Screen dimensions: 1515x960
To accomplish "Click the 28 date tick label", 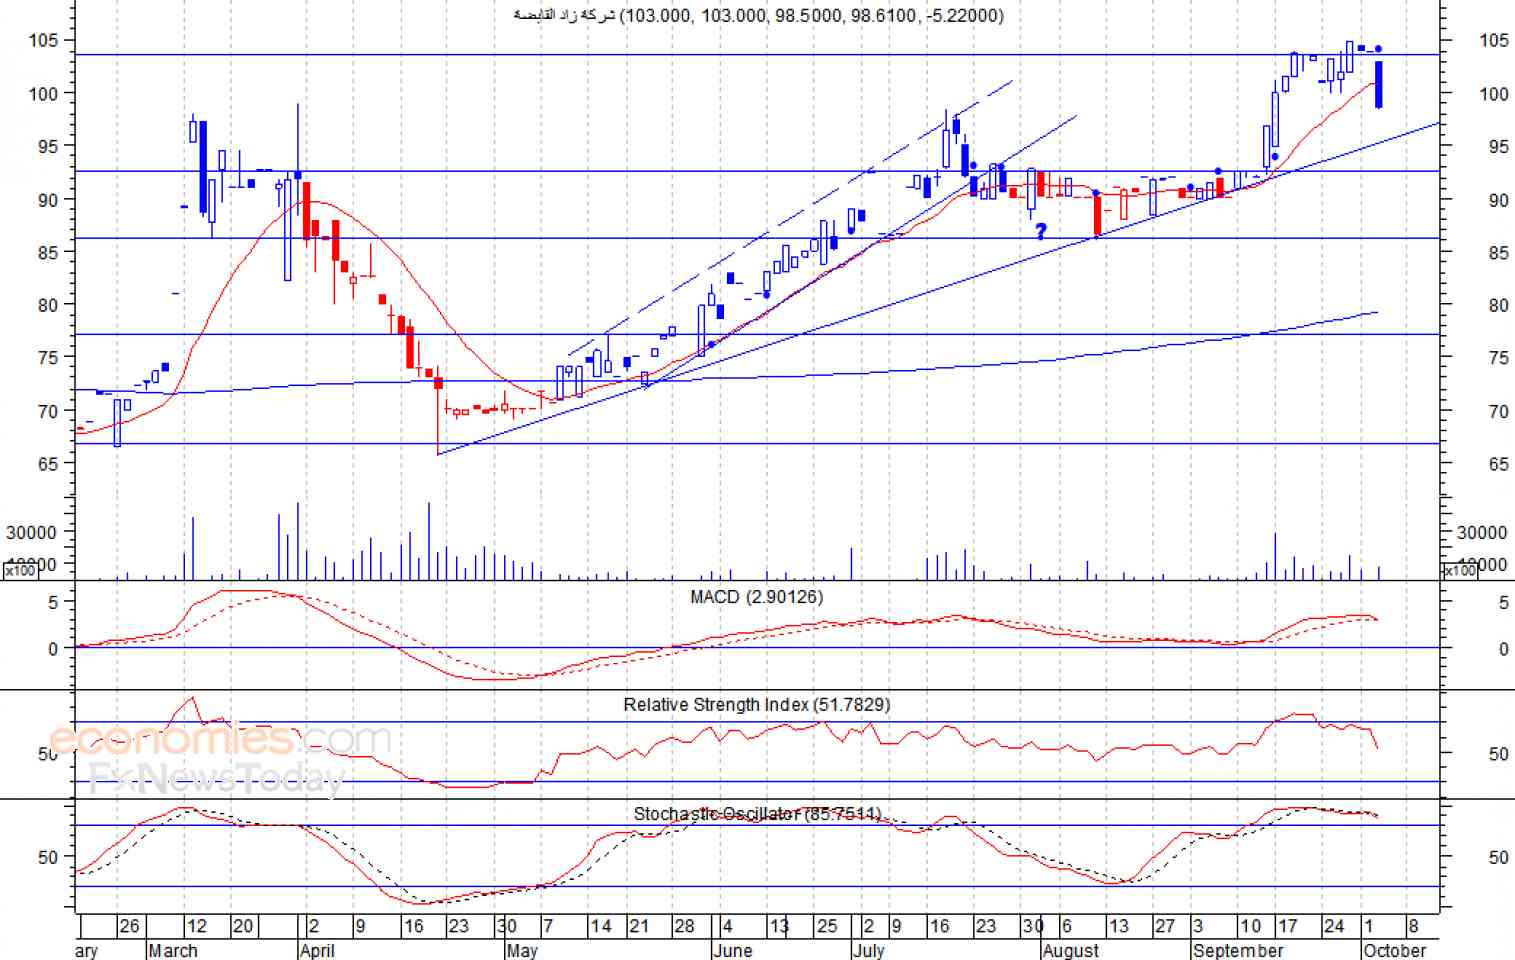I will [x=684, y=926].
